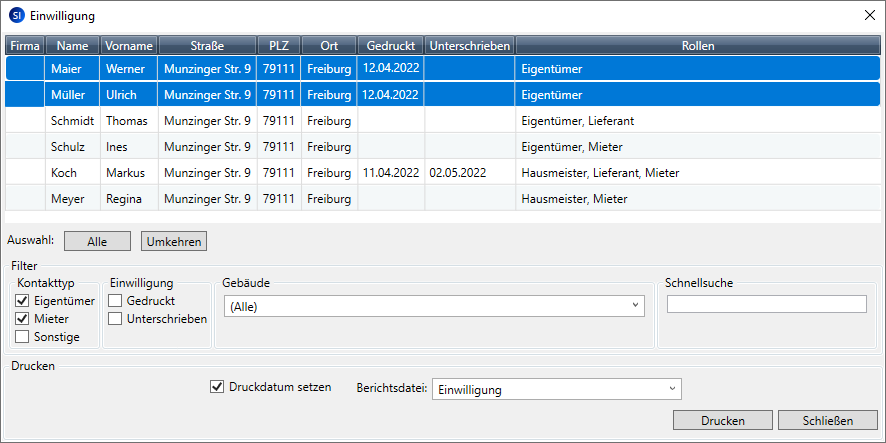This screenshot has width=886, height=443.
Task: Check the Gedruckt filter checkbox
Action: coord(116,301)
